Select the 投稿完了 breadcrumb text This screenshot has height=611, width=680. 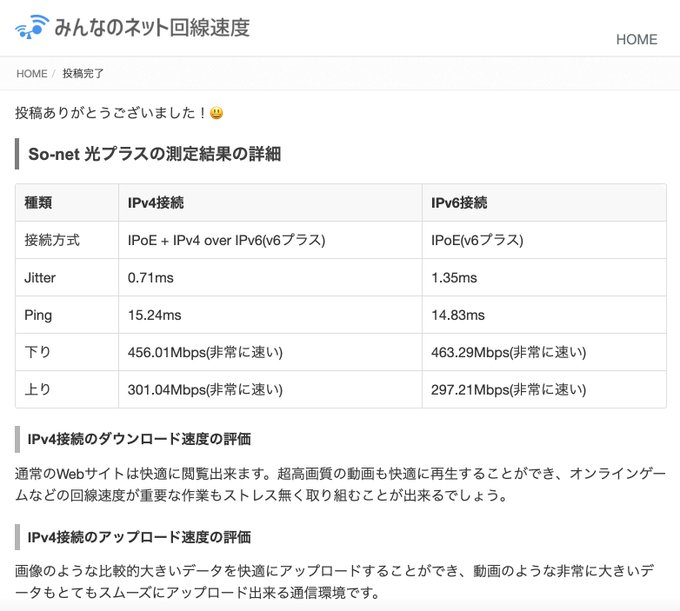click(x=83, y=74)
